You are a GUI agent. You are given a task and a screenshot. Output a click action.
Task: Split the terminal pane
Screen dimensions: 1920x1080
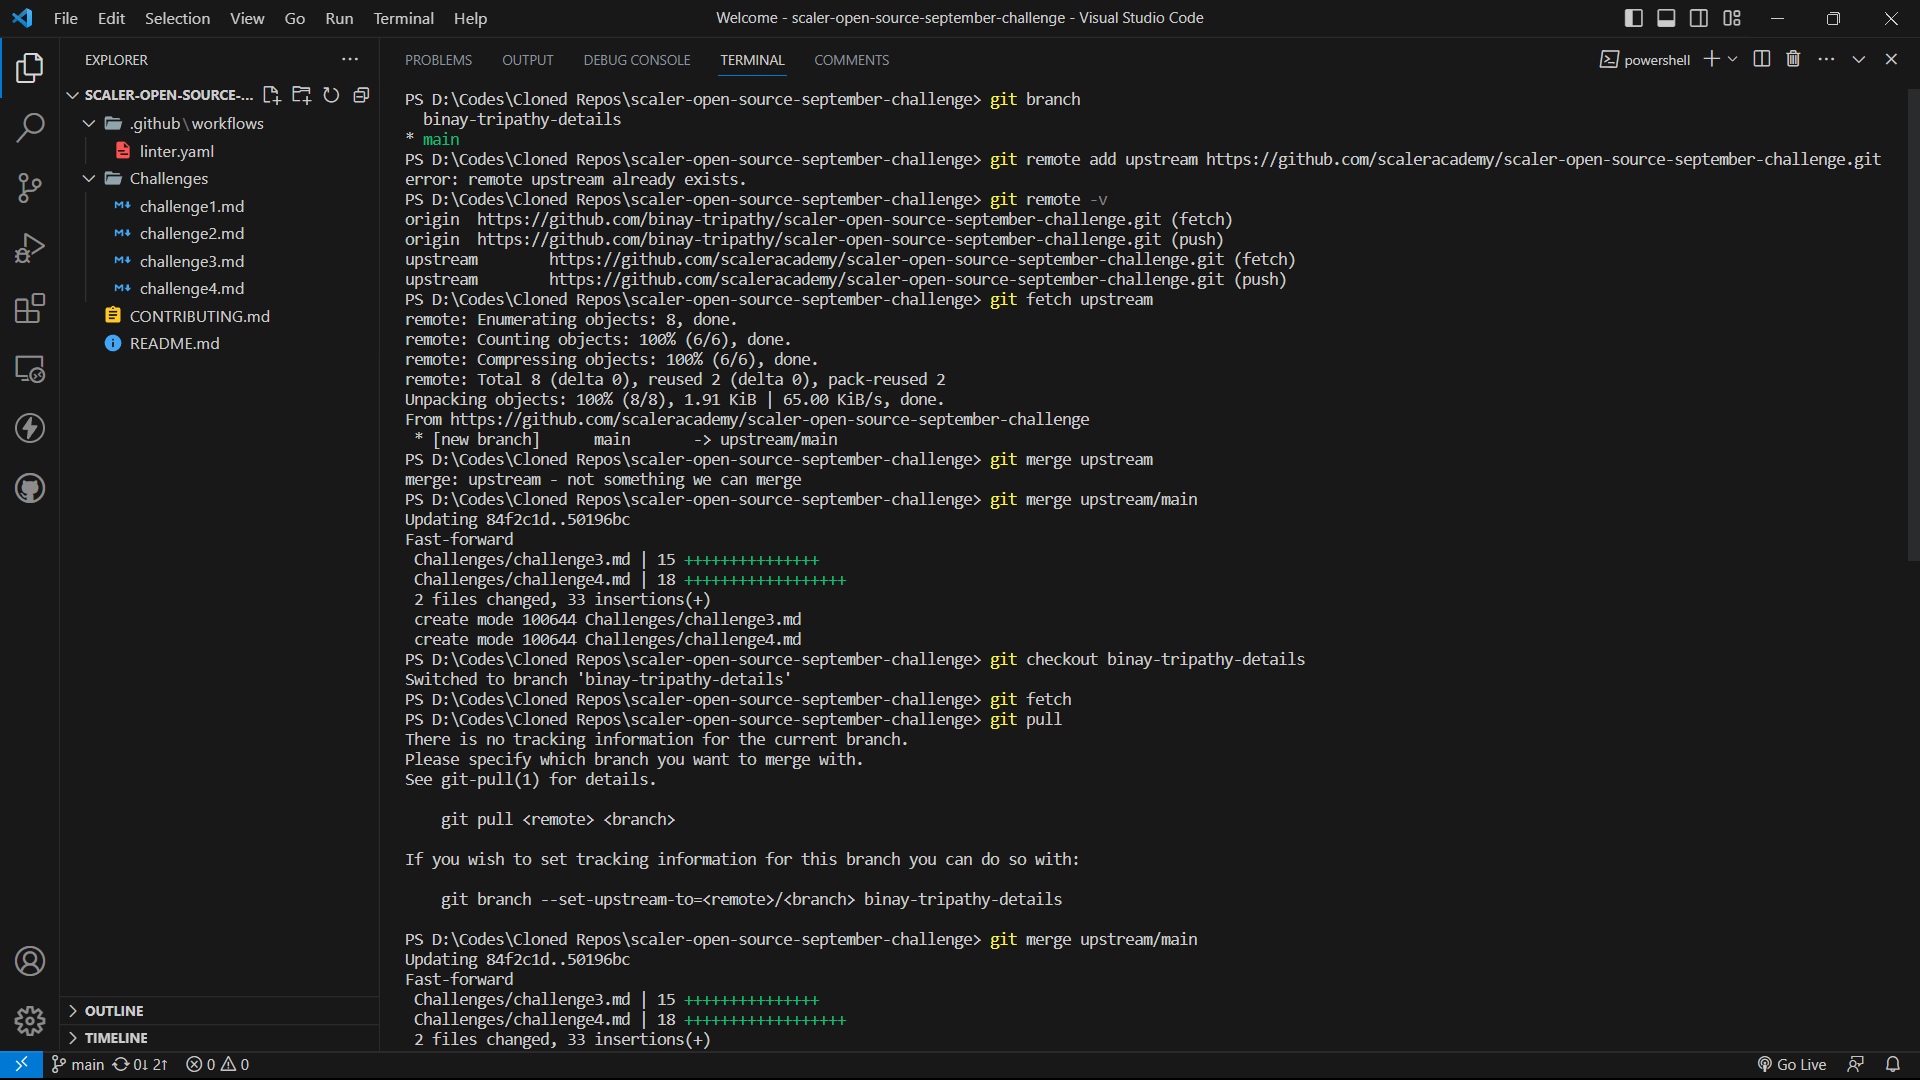[1761, 59]
